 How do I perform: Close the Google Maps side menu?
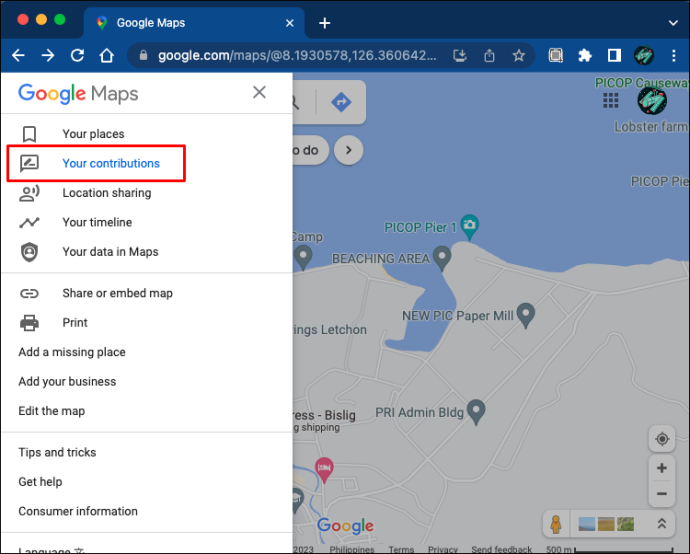259,92
